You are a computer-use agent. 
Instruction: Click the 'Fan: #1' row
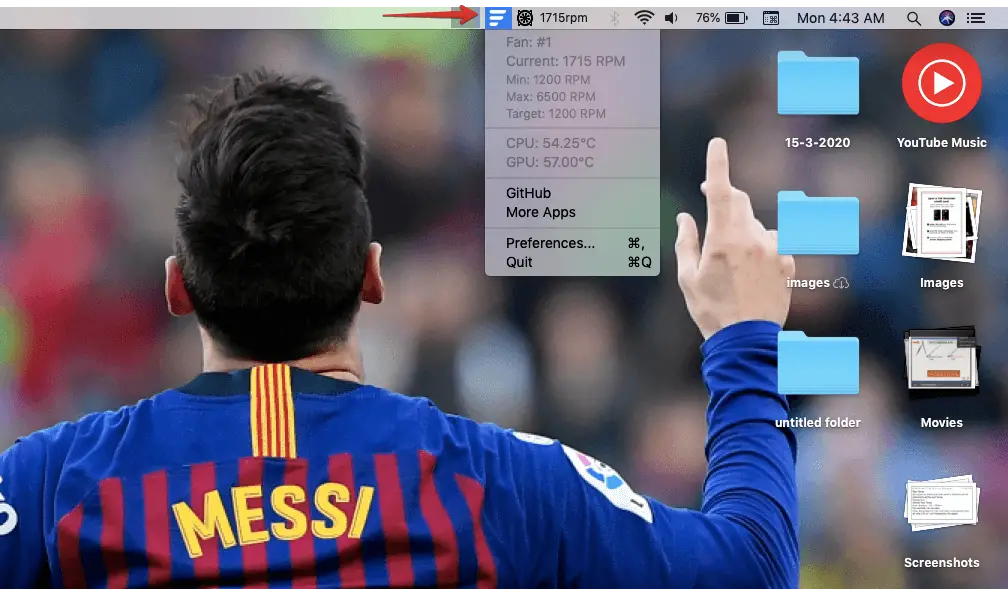coord(572,42)
